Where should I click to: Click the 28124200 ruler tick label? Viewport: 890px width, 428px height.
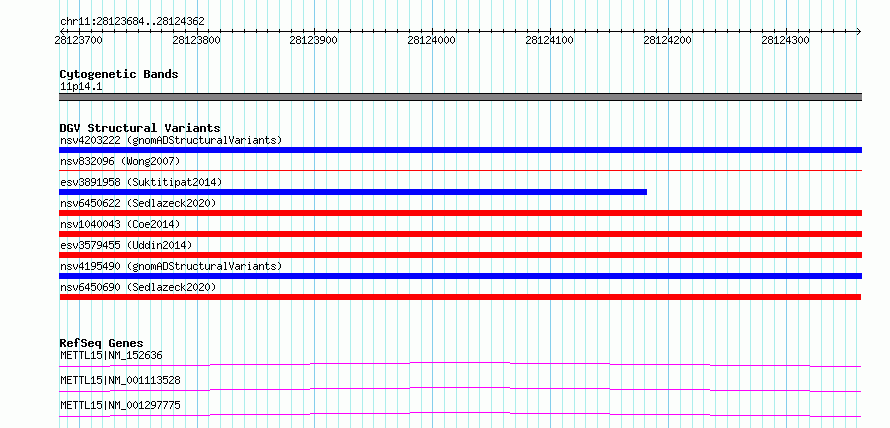pos(668,40)
